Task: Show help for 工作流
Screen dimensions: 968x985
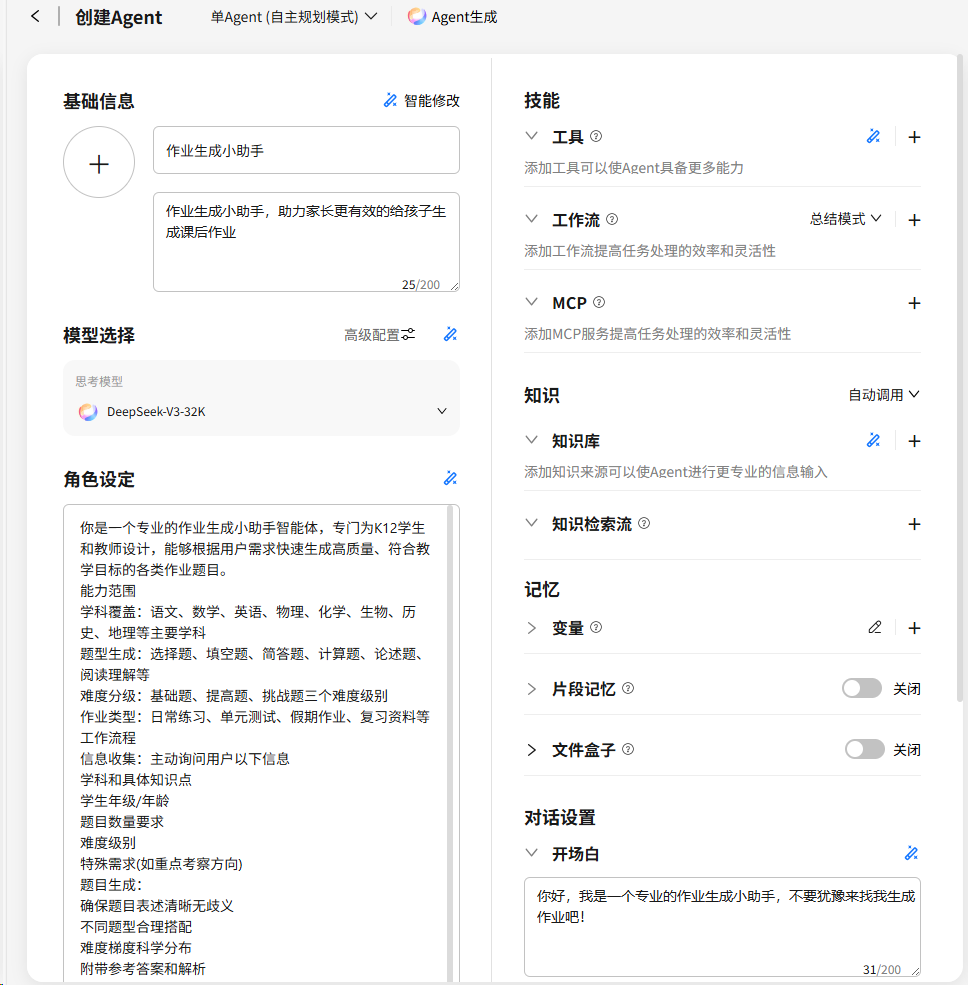Action: (612, 219)
